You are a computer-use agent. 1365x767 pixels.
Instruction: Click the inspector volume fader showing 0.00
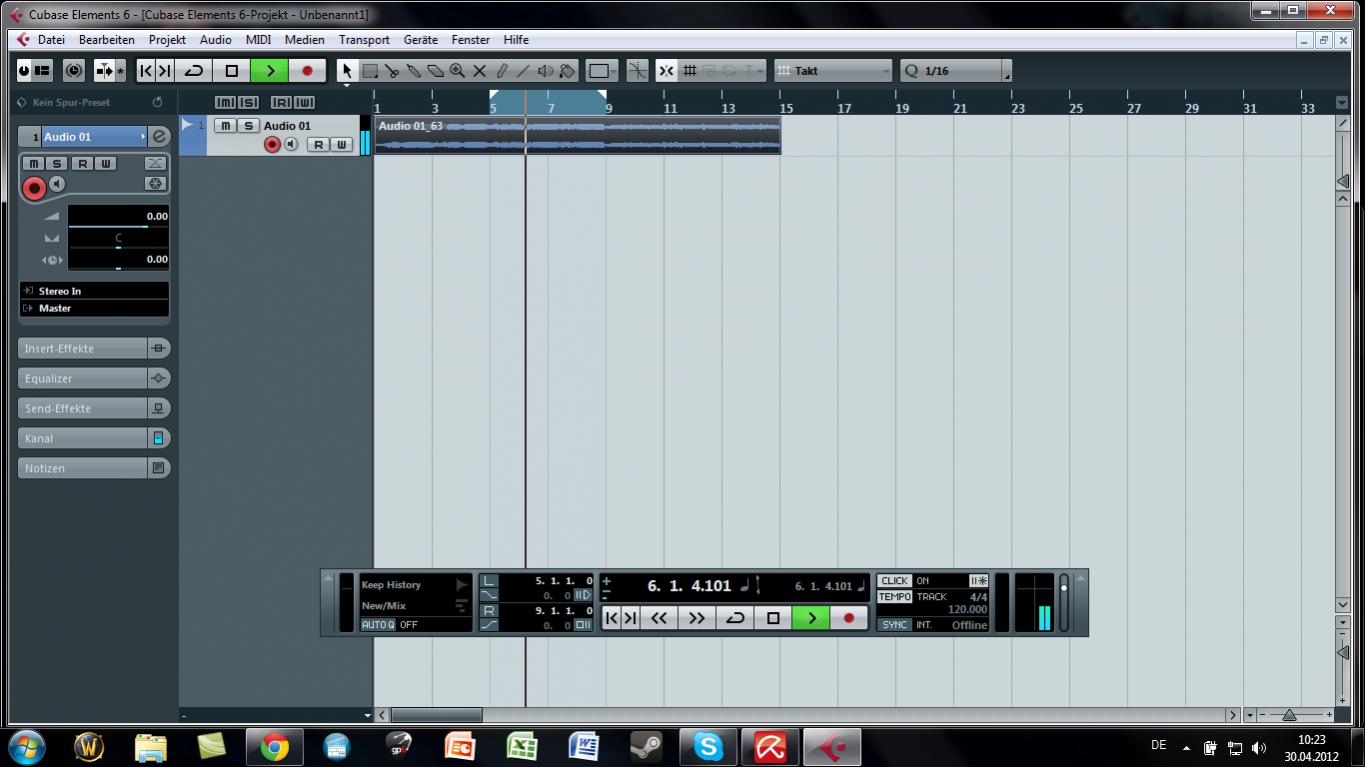[x=118, y=216]
